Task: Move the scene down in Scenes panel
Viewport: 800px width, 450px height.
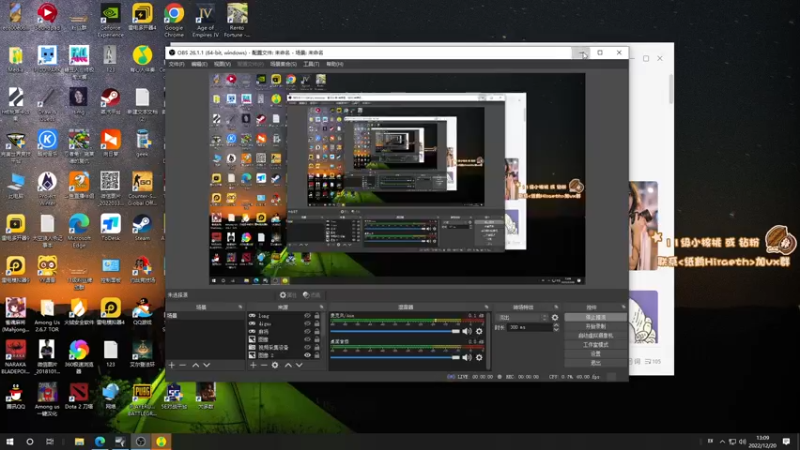Action: [x=207, y=365]
